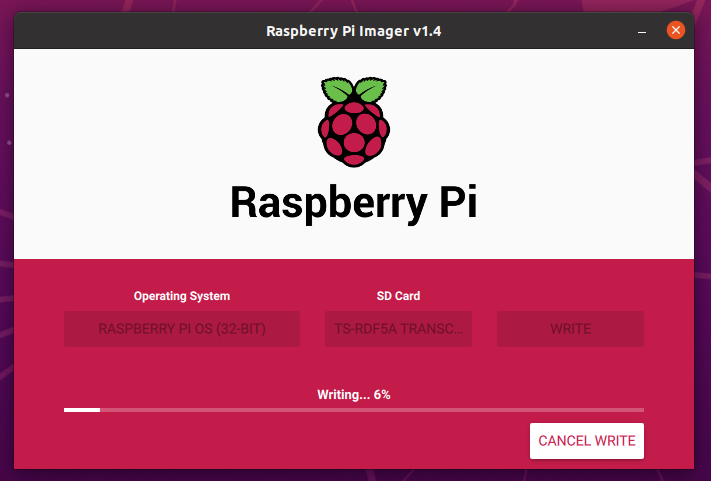Click the large "Raspberry Pi" heading
The image size is (711, 481).
click(354, 203)
